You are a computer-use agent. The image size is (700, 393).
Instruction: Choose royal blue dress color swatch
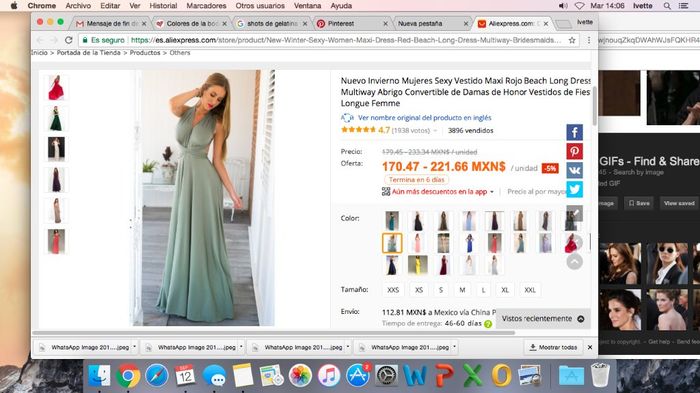[469, 243]
